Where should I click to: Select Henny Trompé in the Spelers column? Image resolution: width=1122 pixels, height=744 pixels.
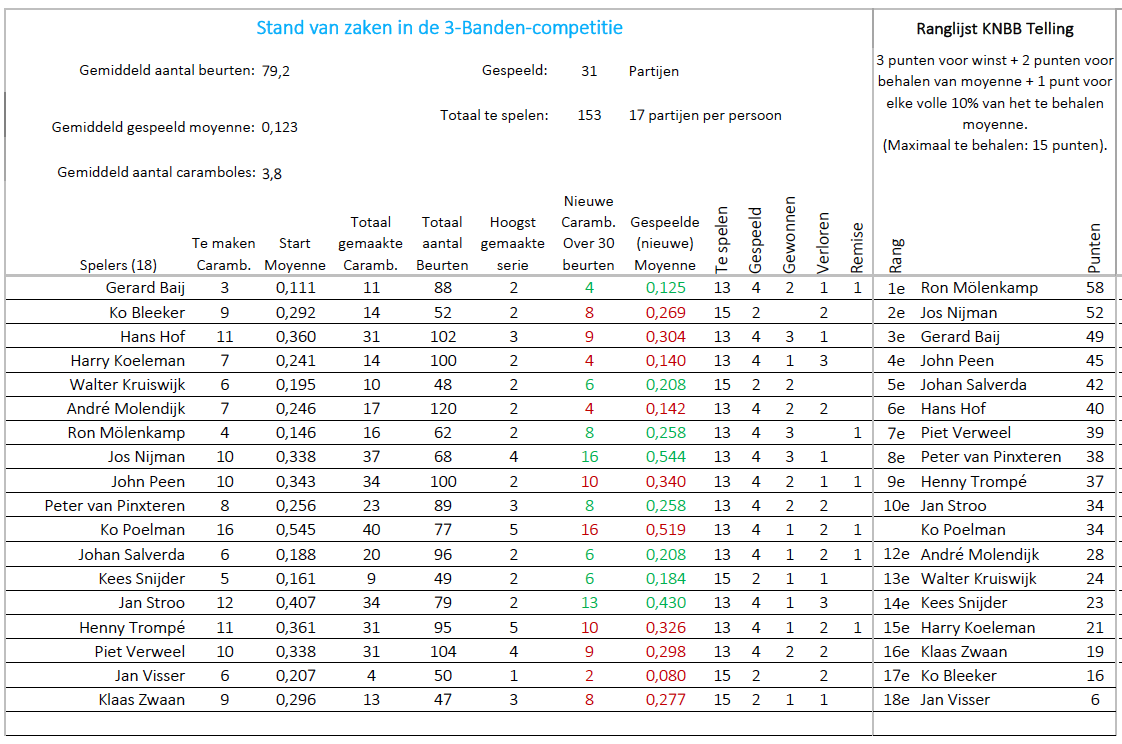coord(132,627)
